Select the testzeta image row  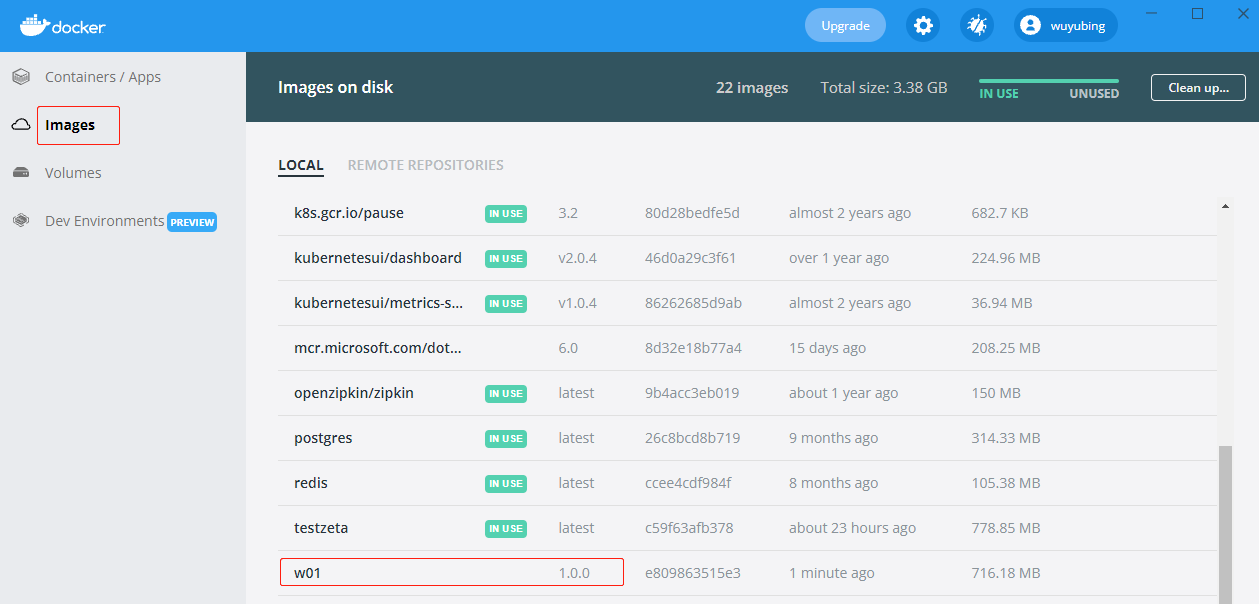pyautogui.click(x=748, y=528)
